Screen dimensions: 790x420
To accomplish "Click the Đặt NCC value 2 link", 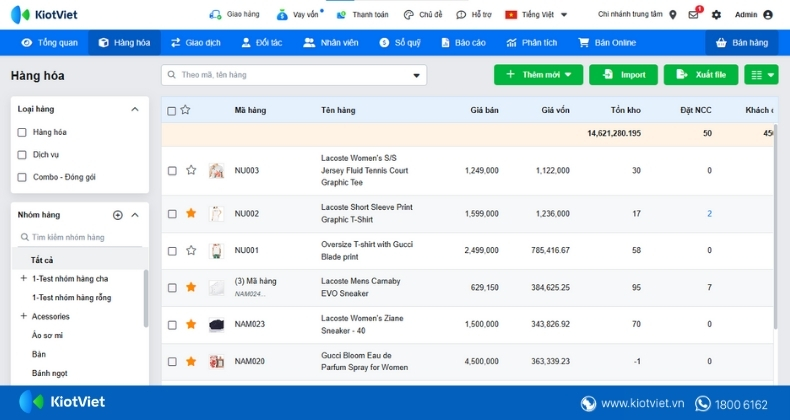I will point(709,214).
